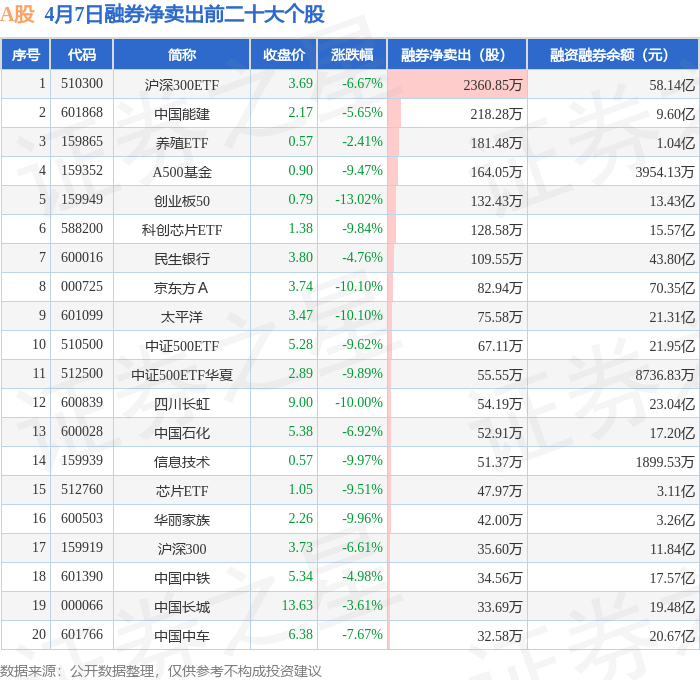Select code 588200
This screenshot has height=680, width=700.
82,229
